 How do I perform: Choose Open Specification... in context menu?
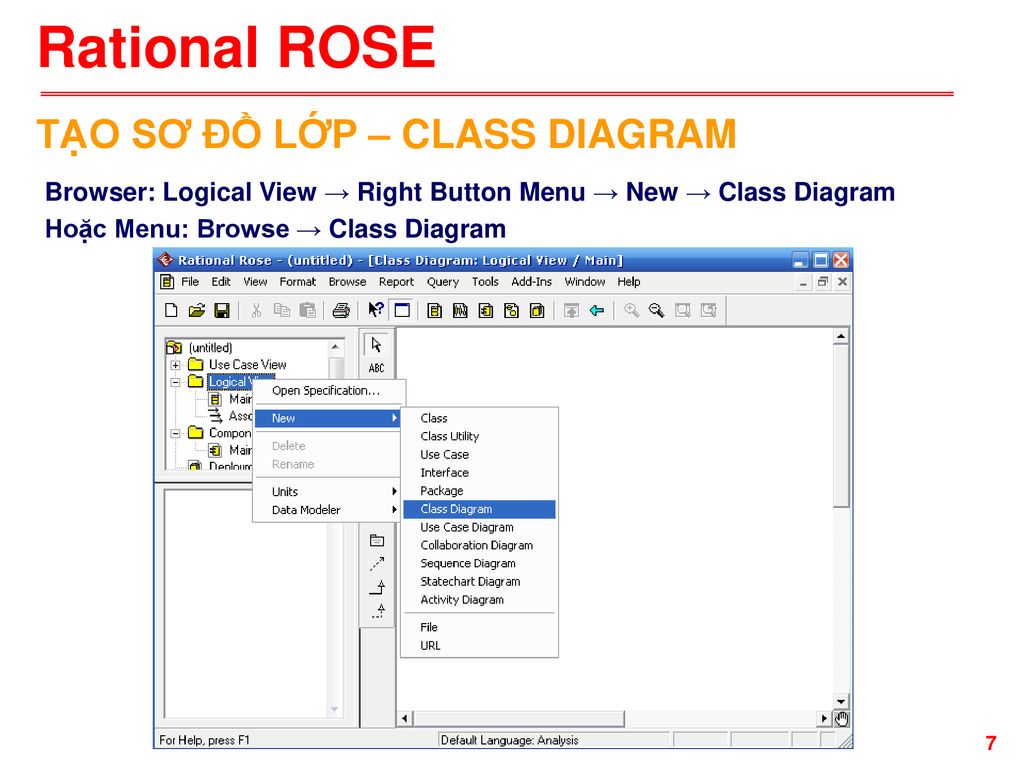[x=327, y=391]
